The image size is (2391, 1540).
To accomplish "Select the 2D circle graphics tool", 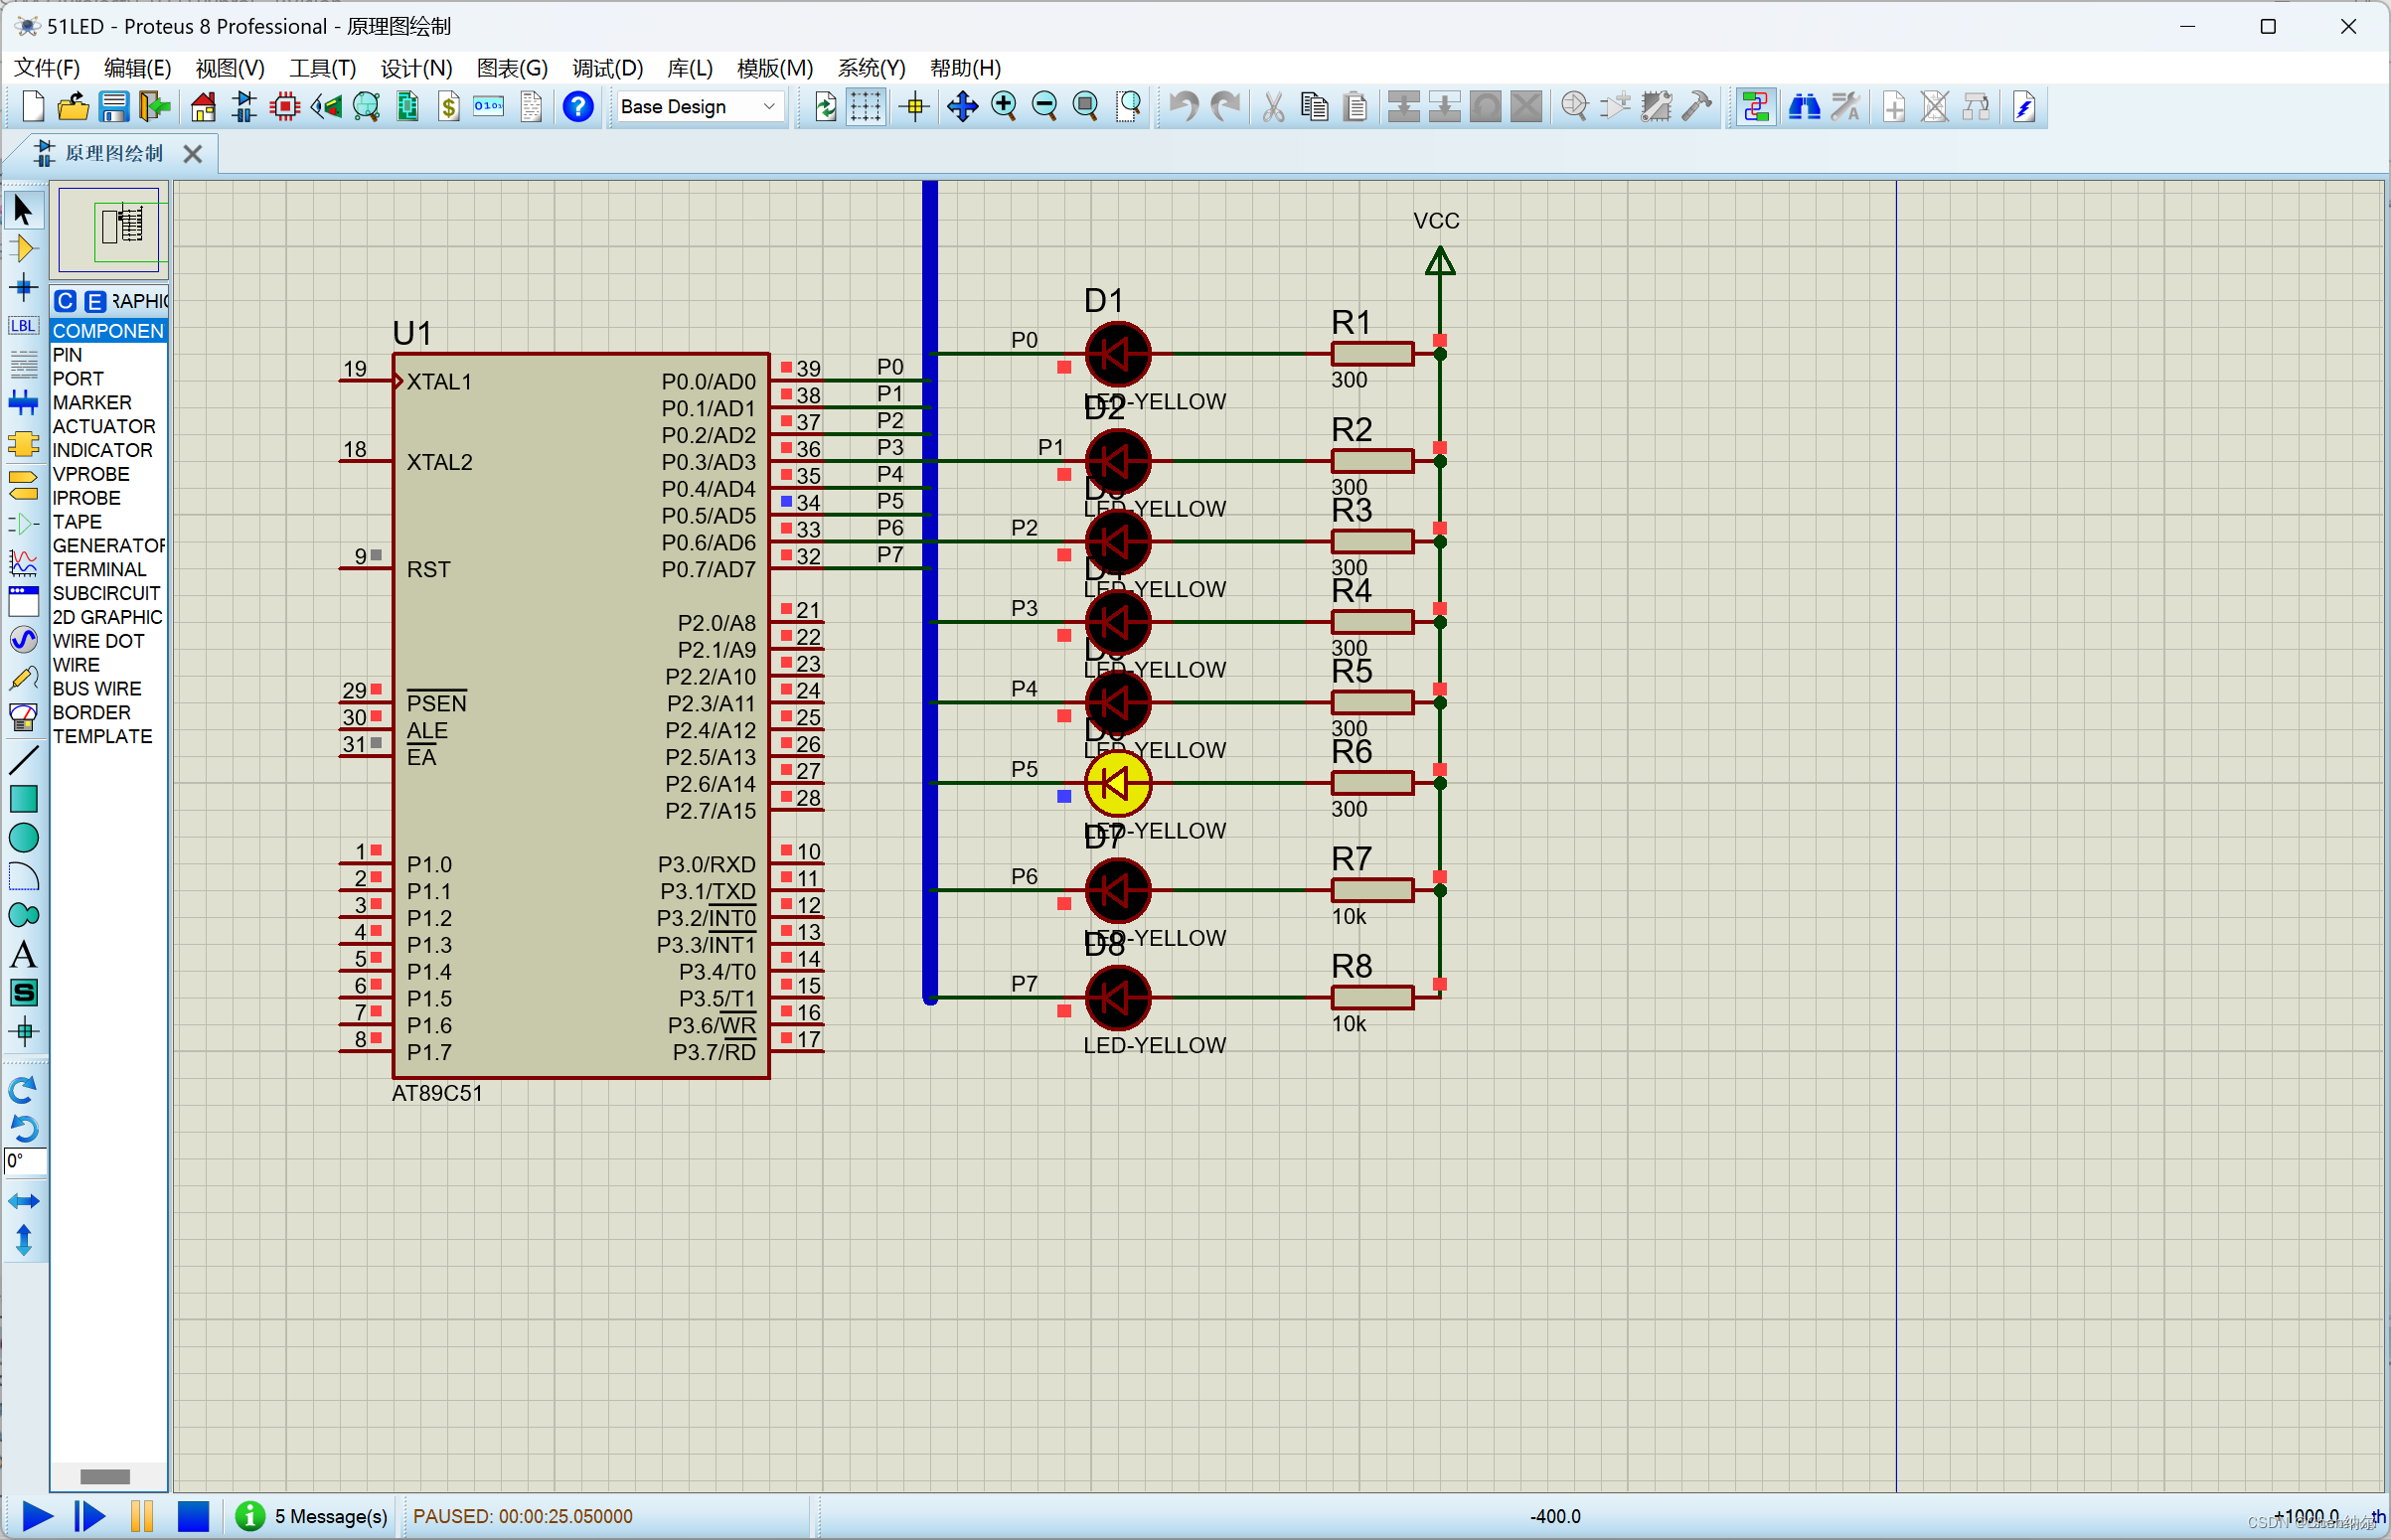I will pyautogui.click(x=23, y=838).
